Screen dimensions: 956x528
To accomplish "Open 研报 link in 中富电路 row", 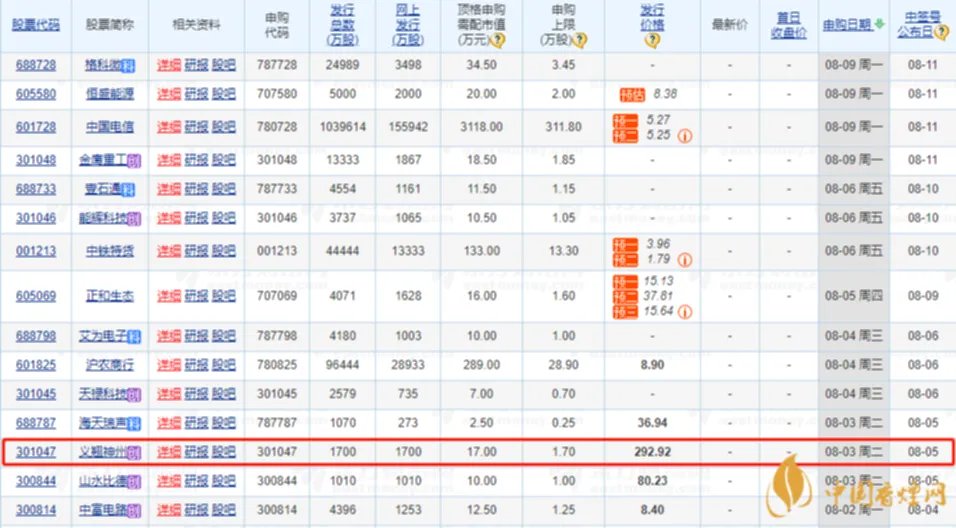I will click(196, 510).
